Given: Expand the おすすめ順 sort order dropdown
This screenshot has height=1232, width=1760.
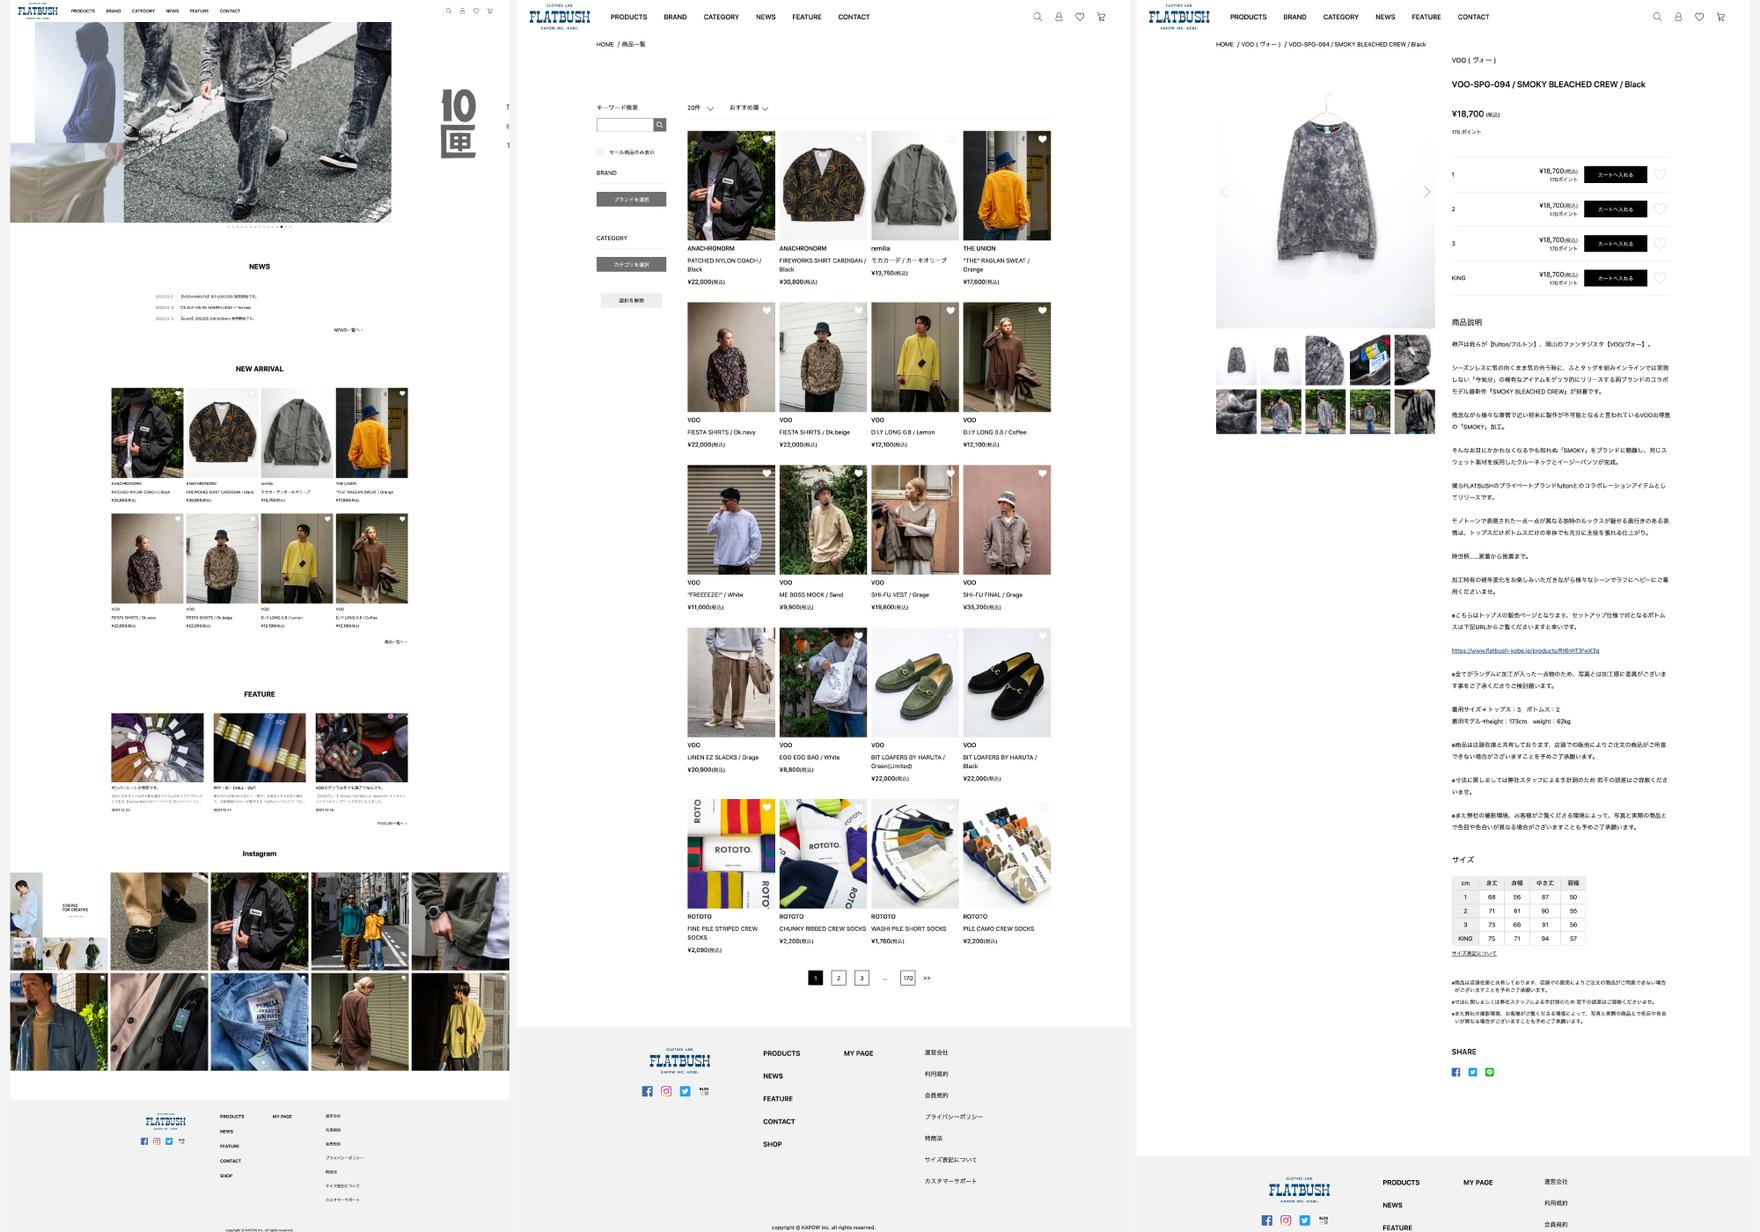Looking at the screenshot, I should (x=748, y=108).
